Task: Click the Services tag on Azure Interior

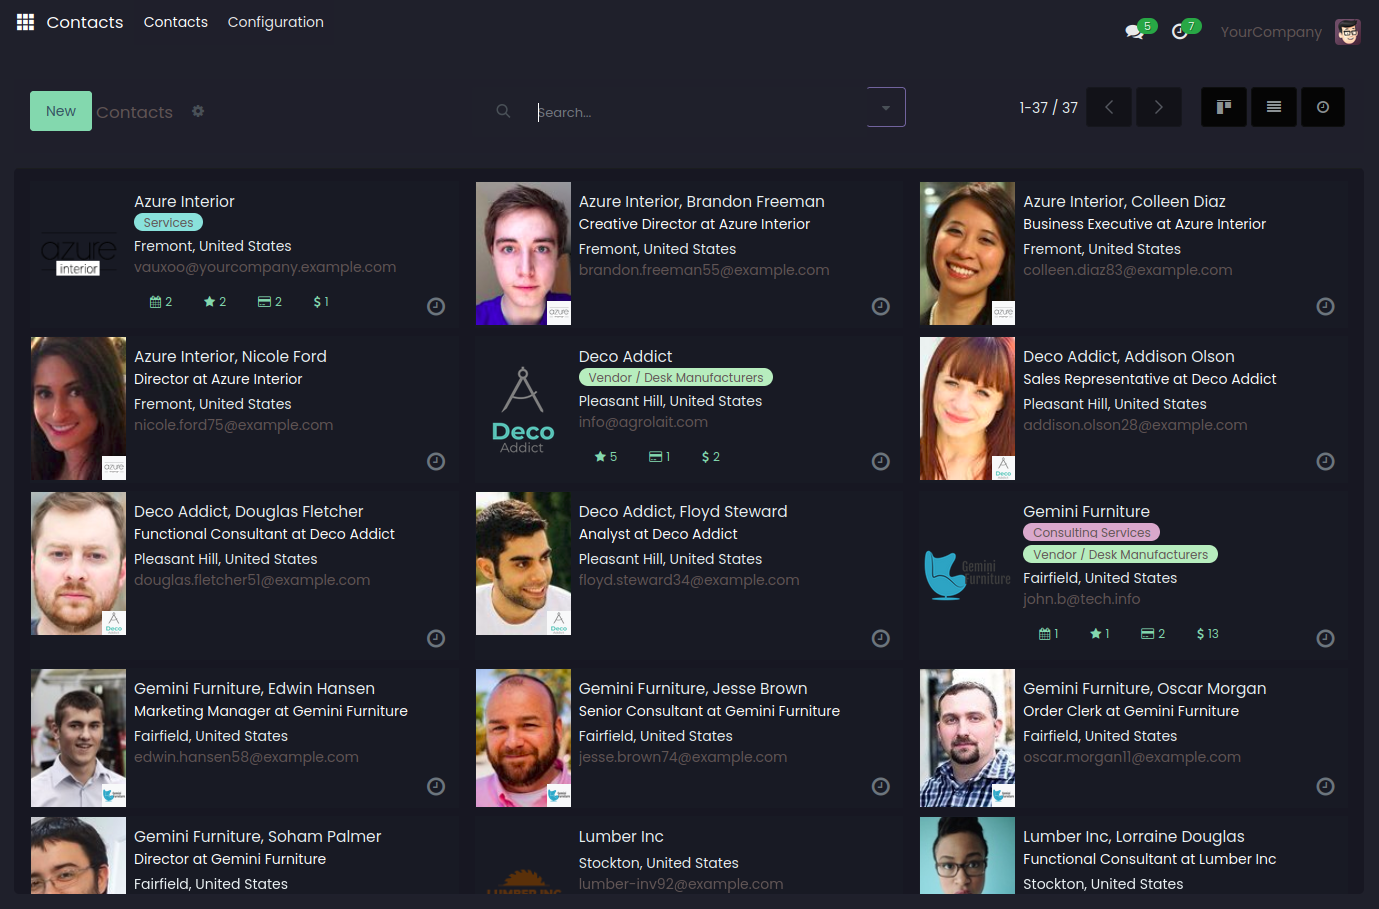Action: (x=168, y=223)
